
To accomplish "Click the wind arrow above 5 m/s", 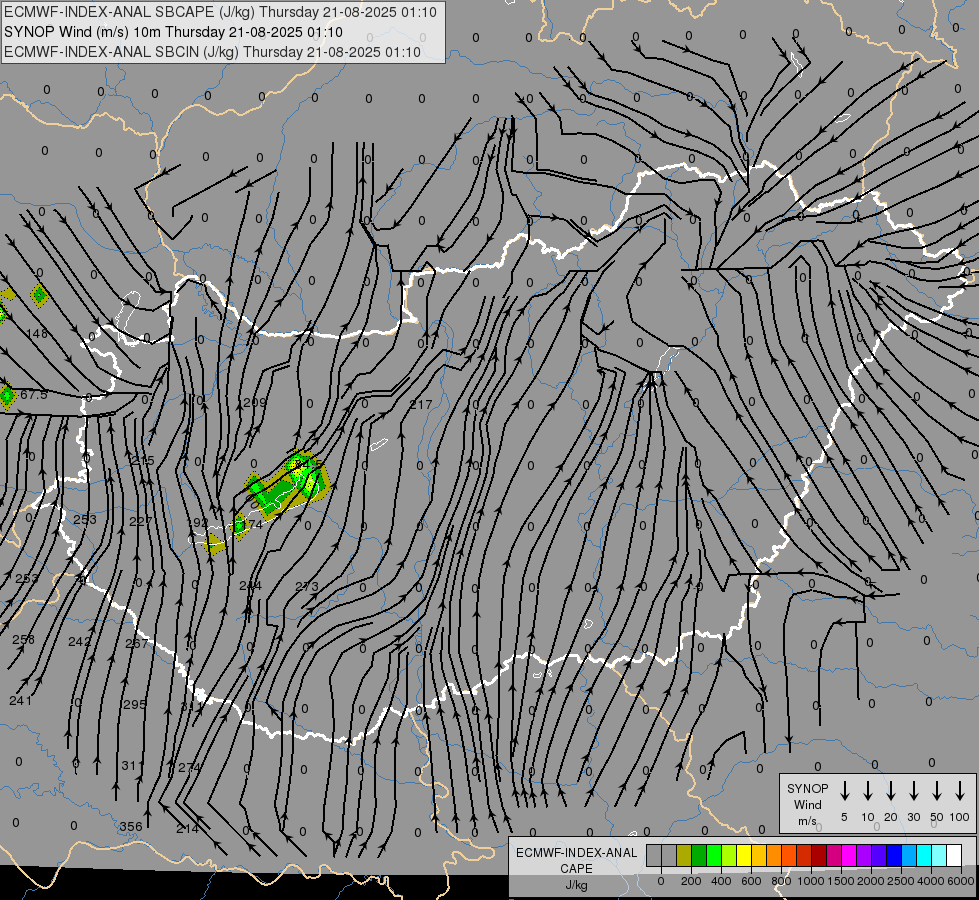I will click(x=844, y=791).
